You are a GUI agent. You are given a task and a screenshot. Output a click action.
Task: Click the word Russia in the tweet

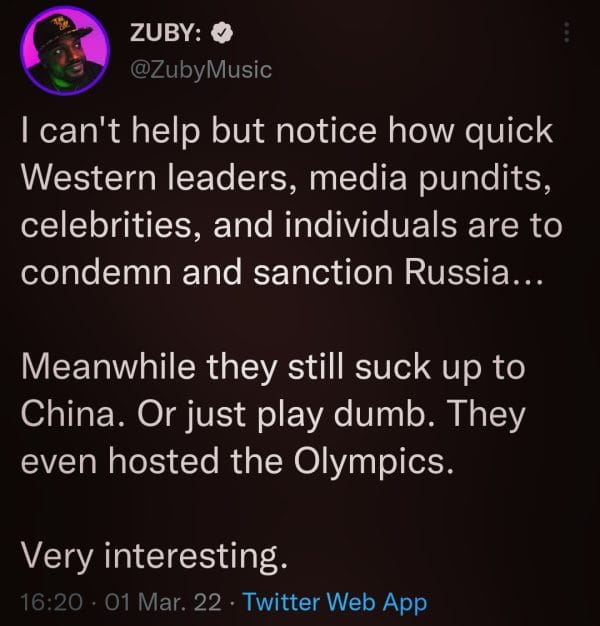457,273
